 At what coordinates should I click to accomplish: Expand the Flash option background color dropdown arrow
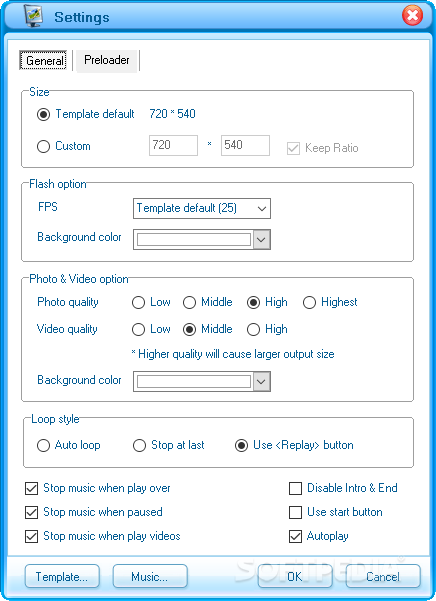point(261,240)
